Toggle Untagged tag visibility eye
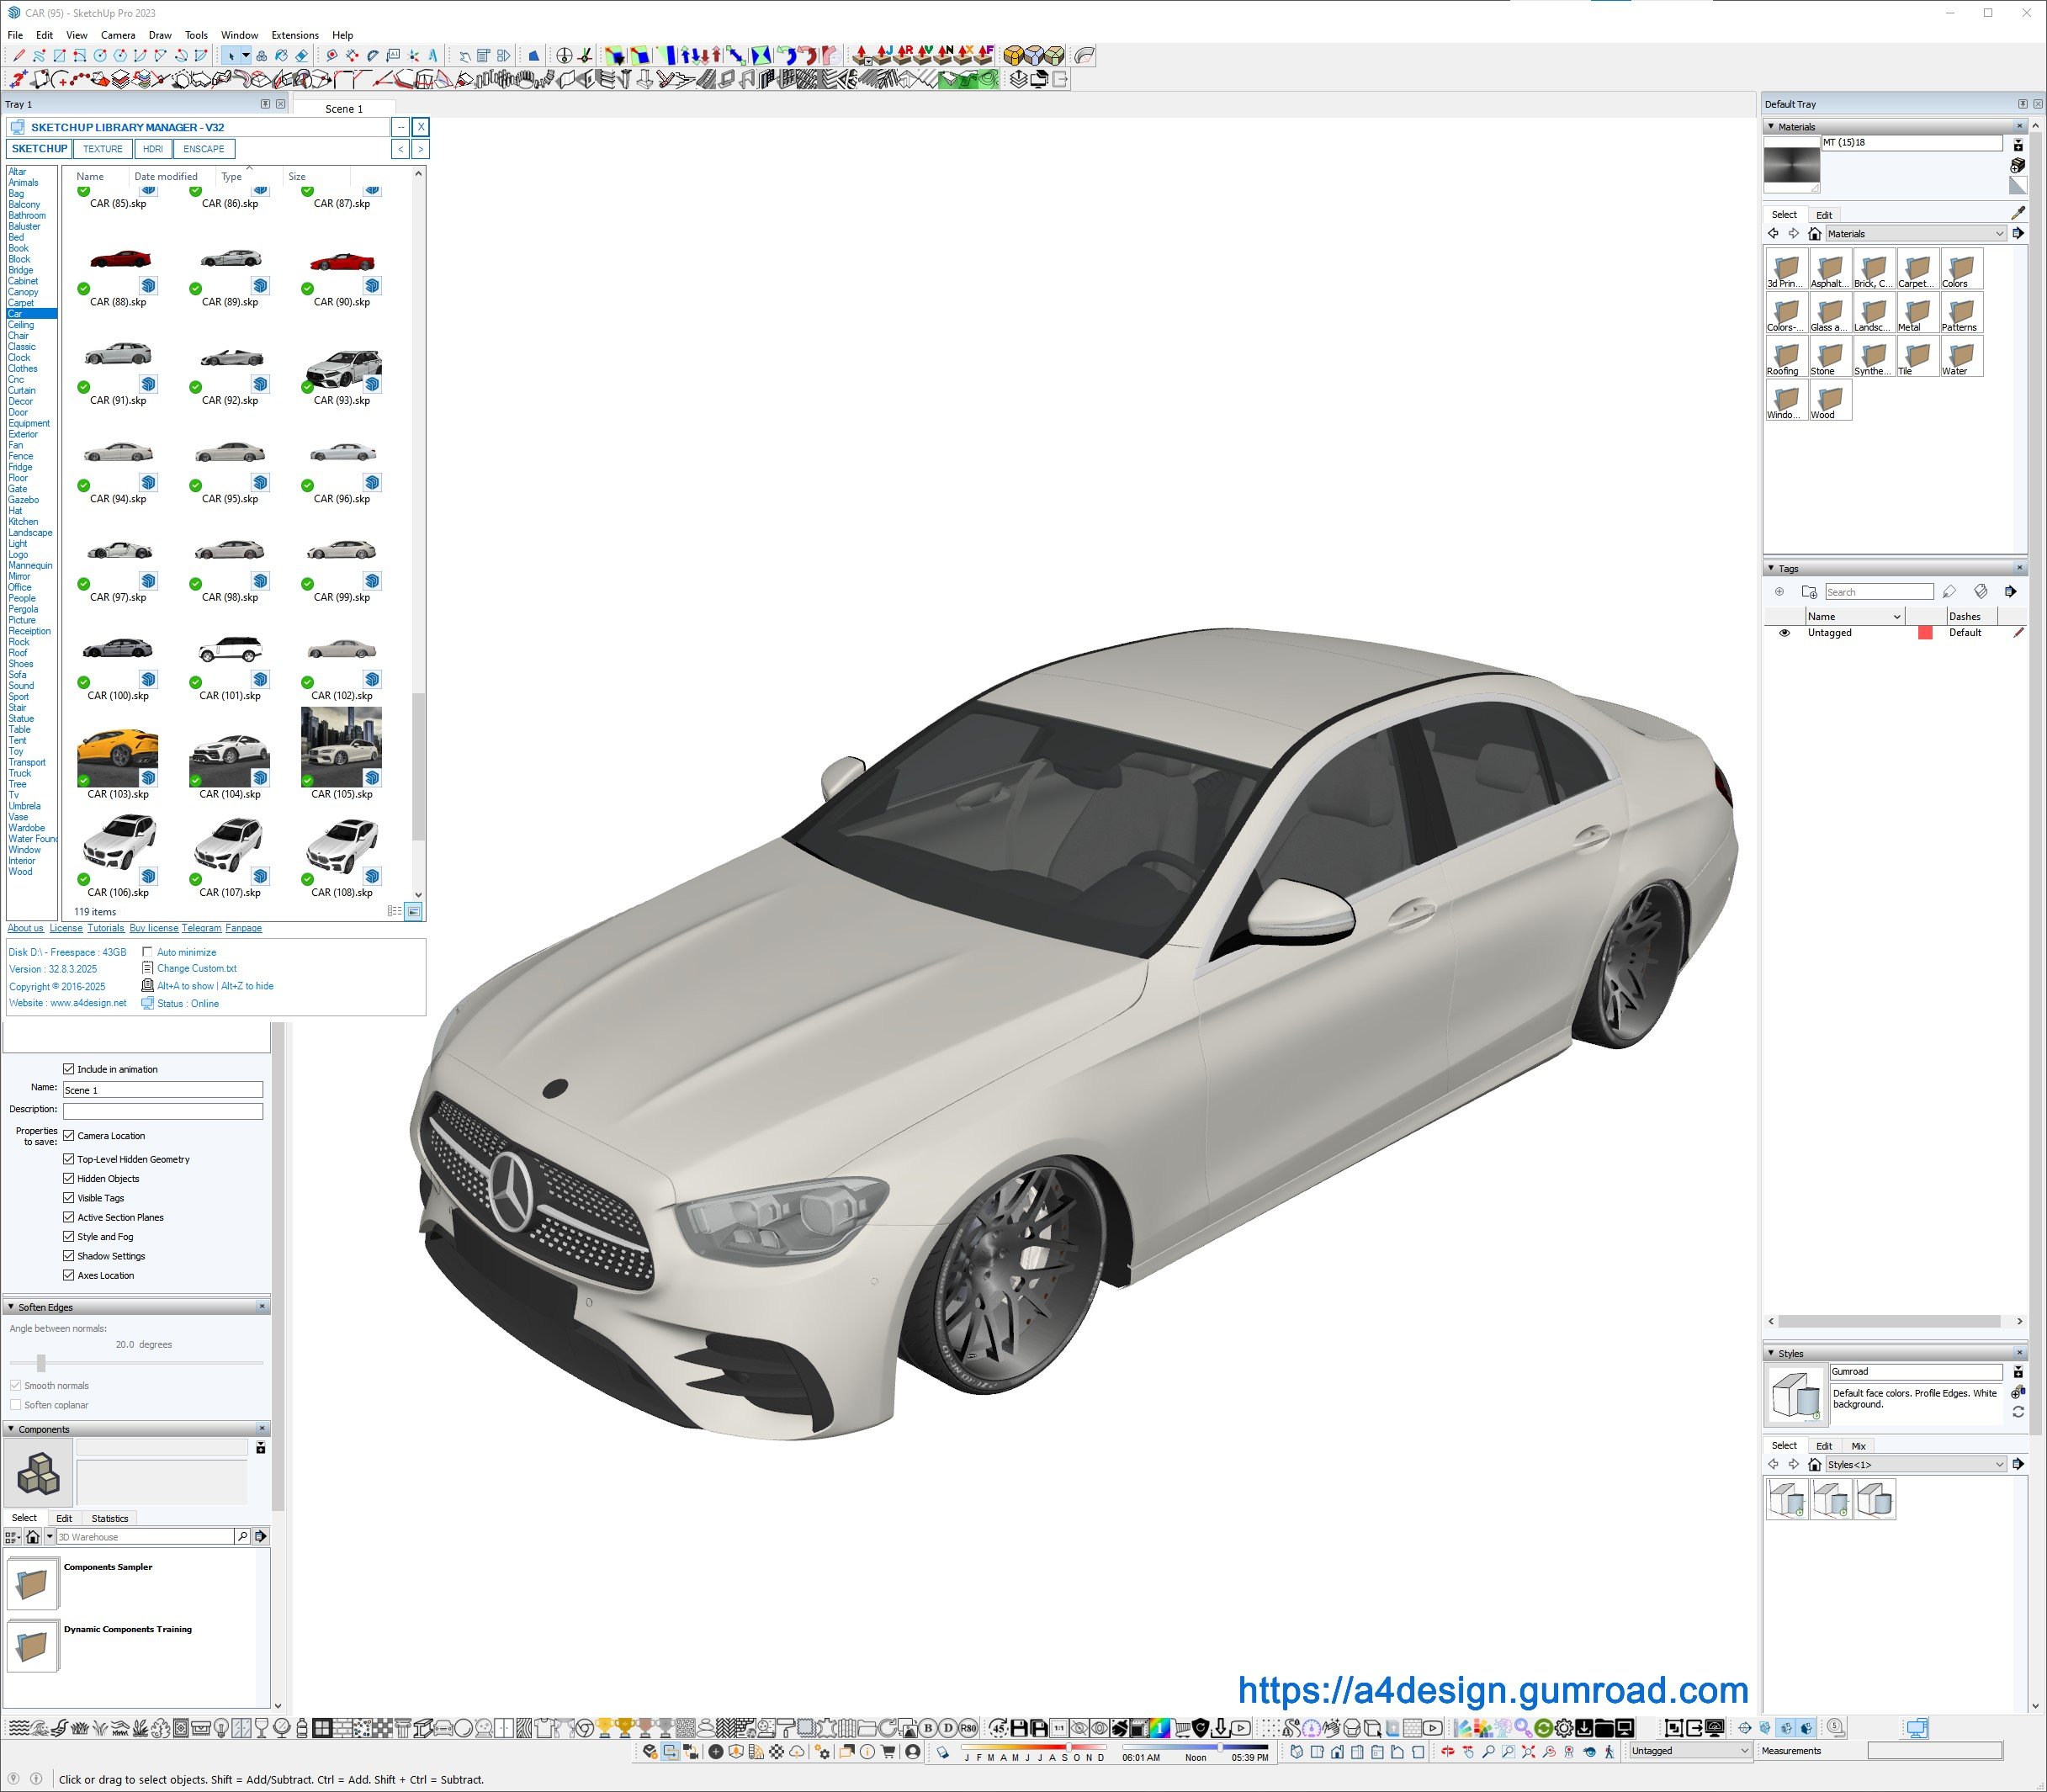 [1784, 633]
